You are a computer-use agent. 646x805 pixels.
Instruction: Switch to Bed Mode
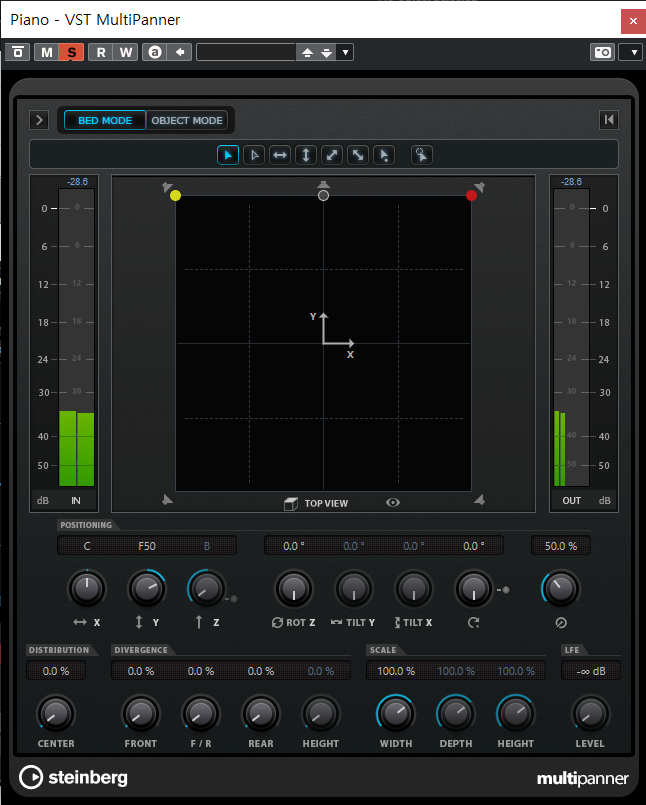[105, 120]
